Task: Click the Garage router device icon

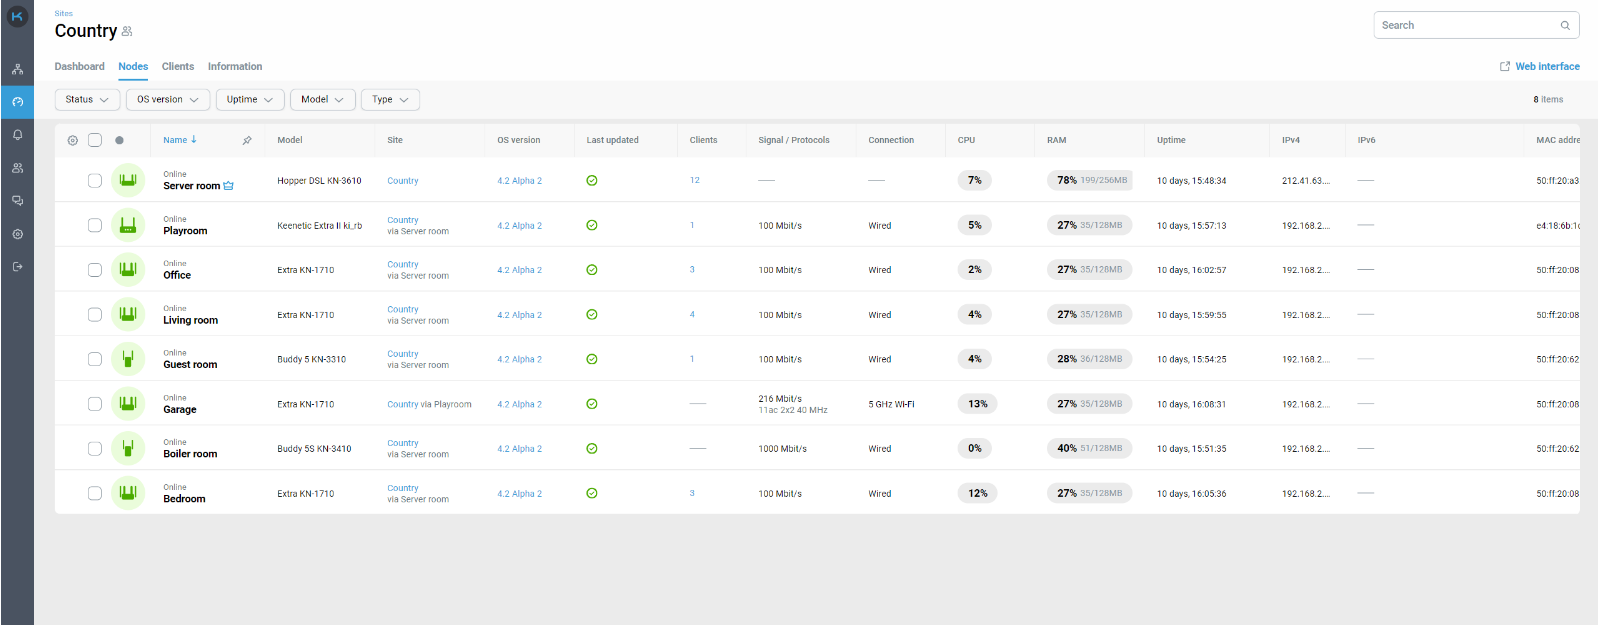Action: click(x=128, y=404)
